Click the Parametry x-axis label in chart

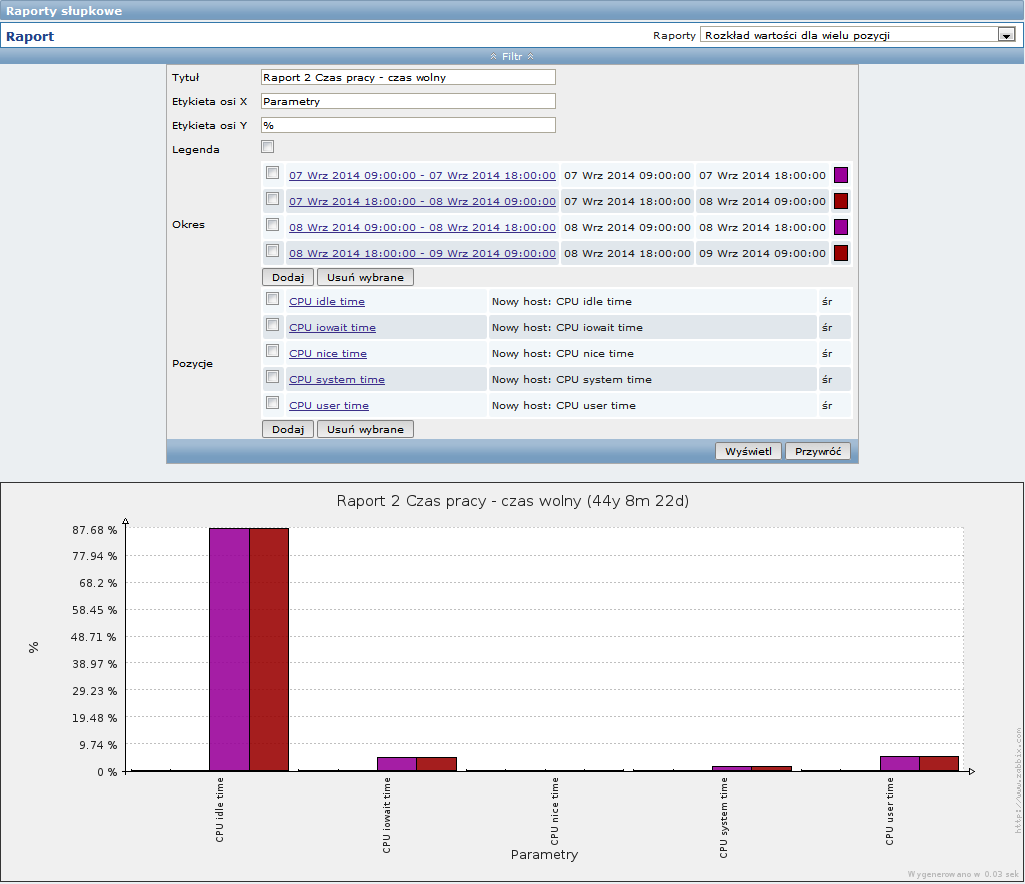[x=544, y=855]
